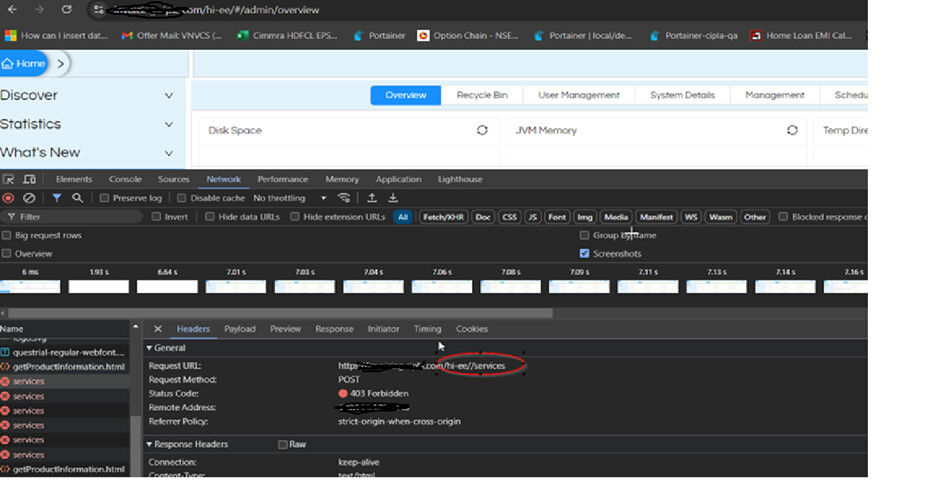Filter requests by WS type
Viewport: 940px width, 483px height.
pyautogui.click(x=691, y=217)
